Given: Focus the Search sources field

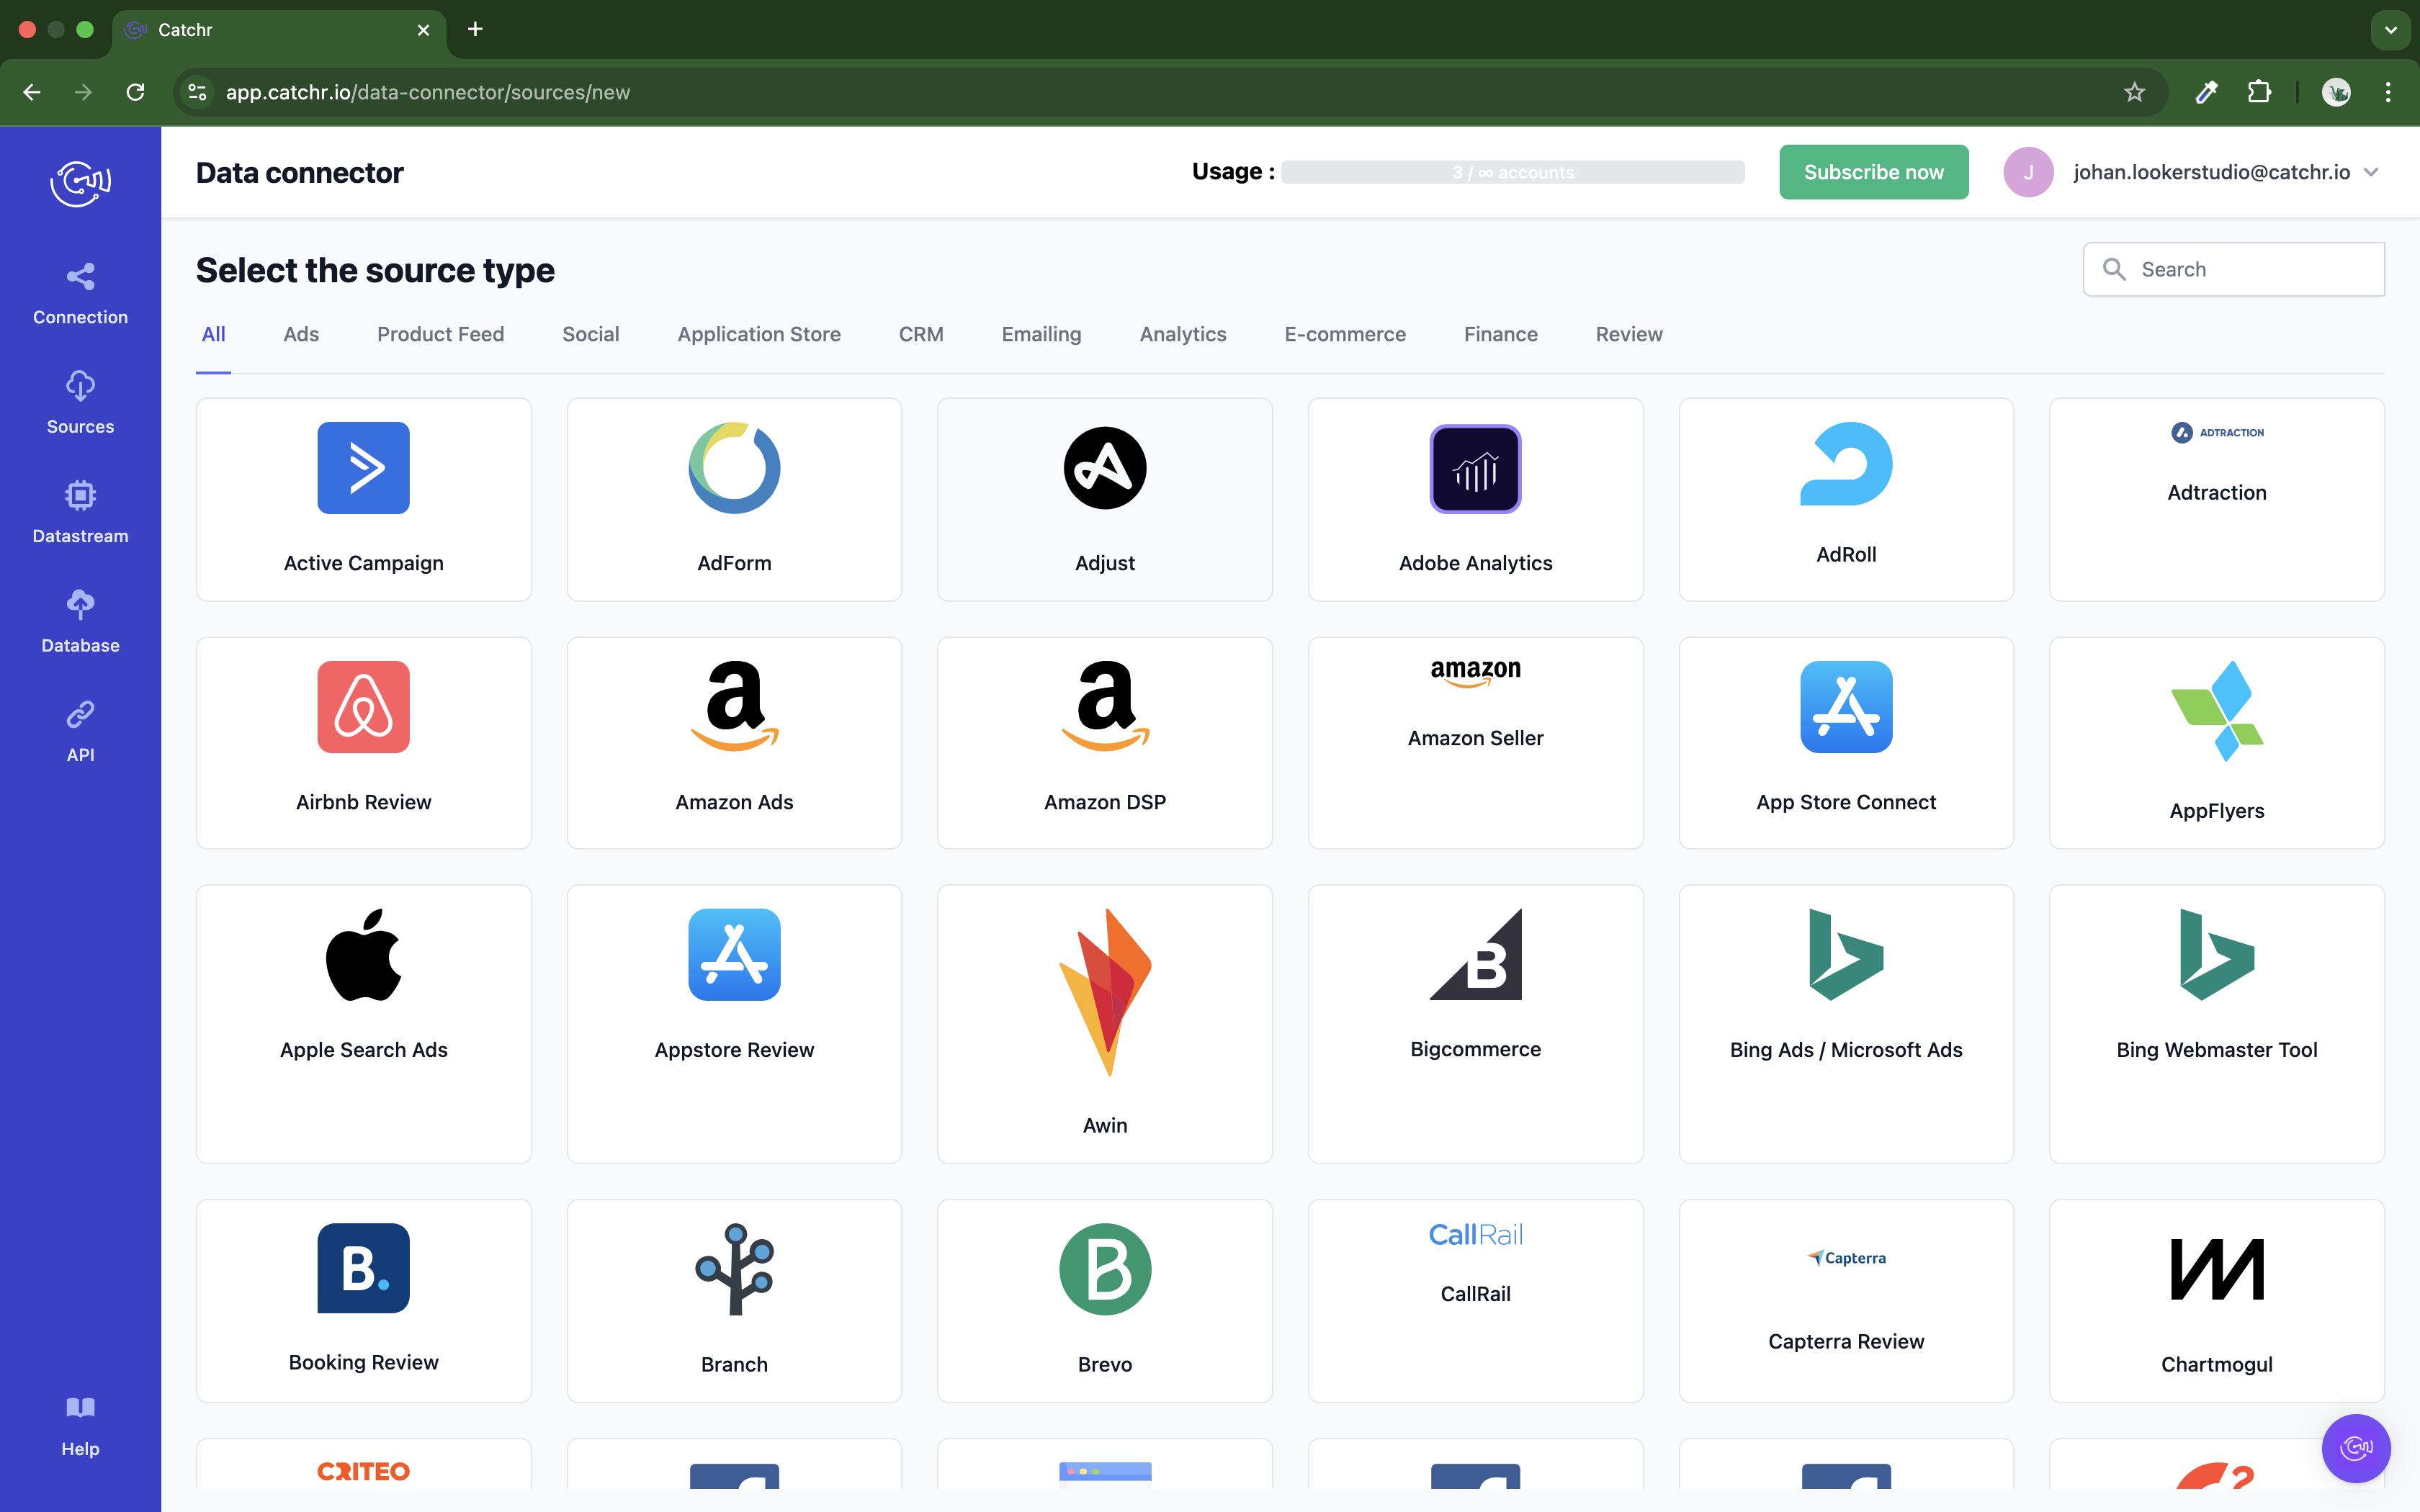Looking at the screenshot, I should click(x=2233, y=269).
